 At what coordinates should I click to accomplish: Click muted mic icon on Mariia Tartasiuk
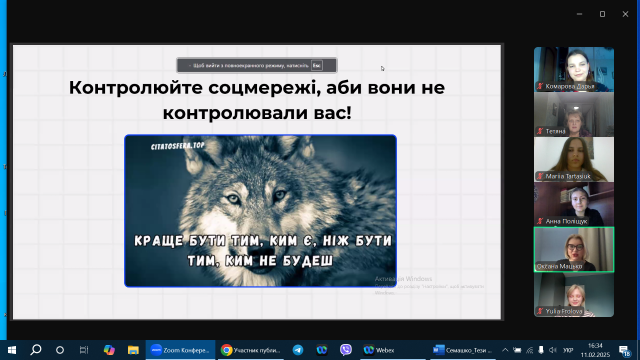[540, 176]
